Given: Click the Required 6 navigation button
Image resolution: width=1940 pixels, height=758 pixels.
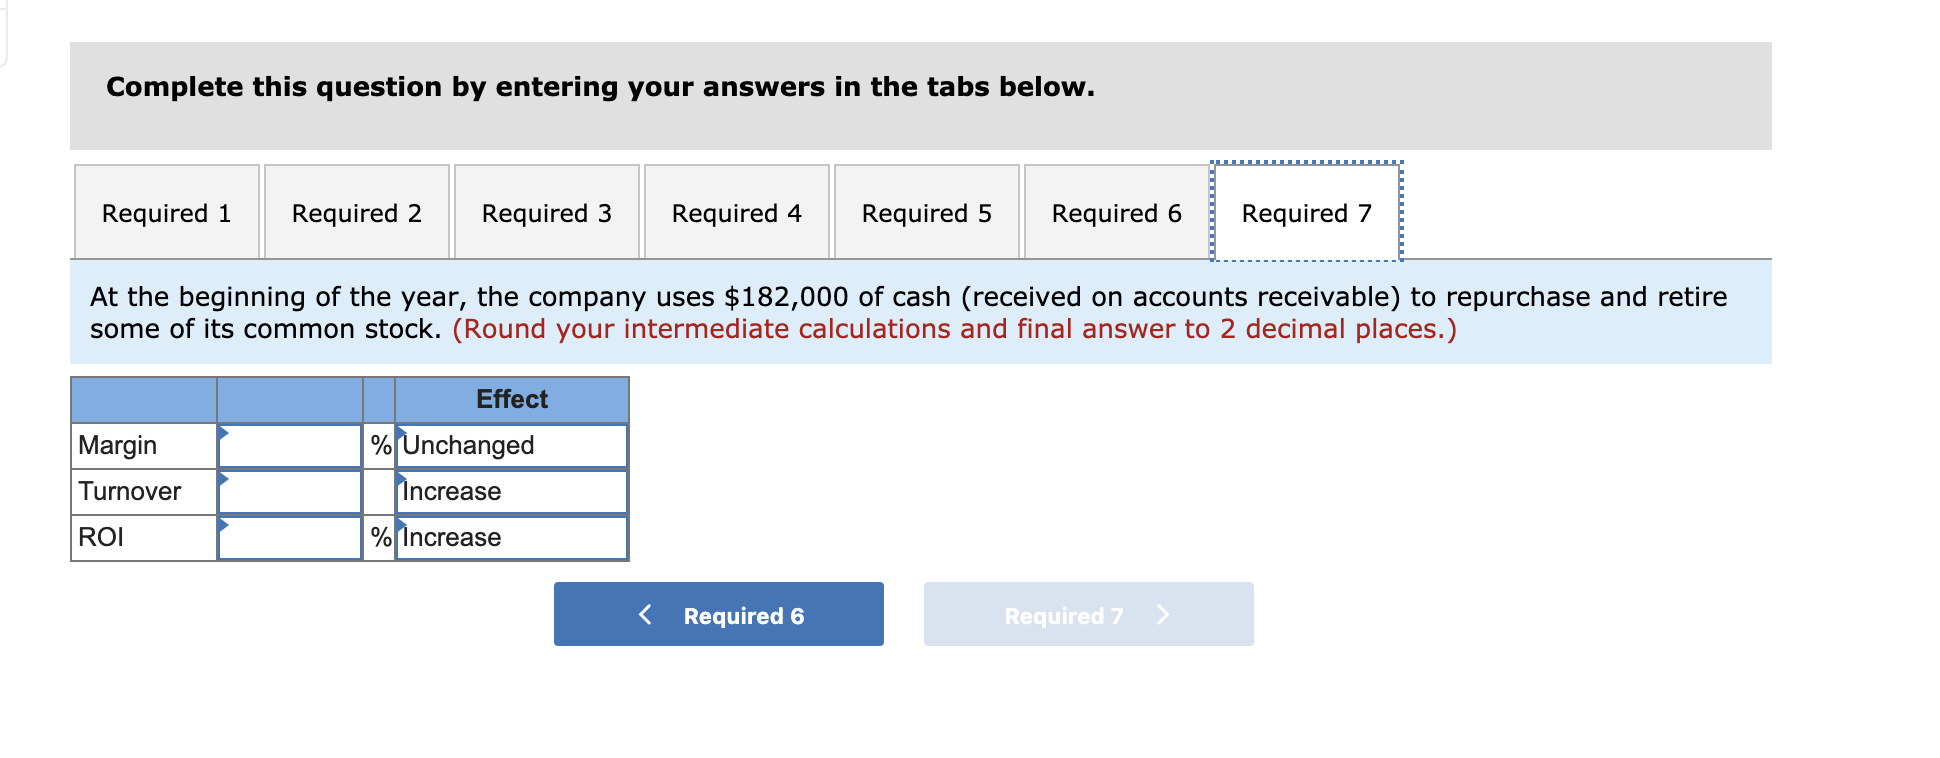Looking at the screenshot, I should (718, 614).
